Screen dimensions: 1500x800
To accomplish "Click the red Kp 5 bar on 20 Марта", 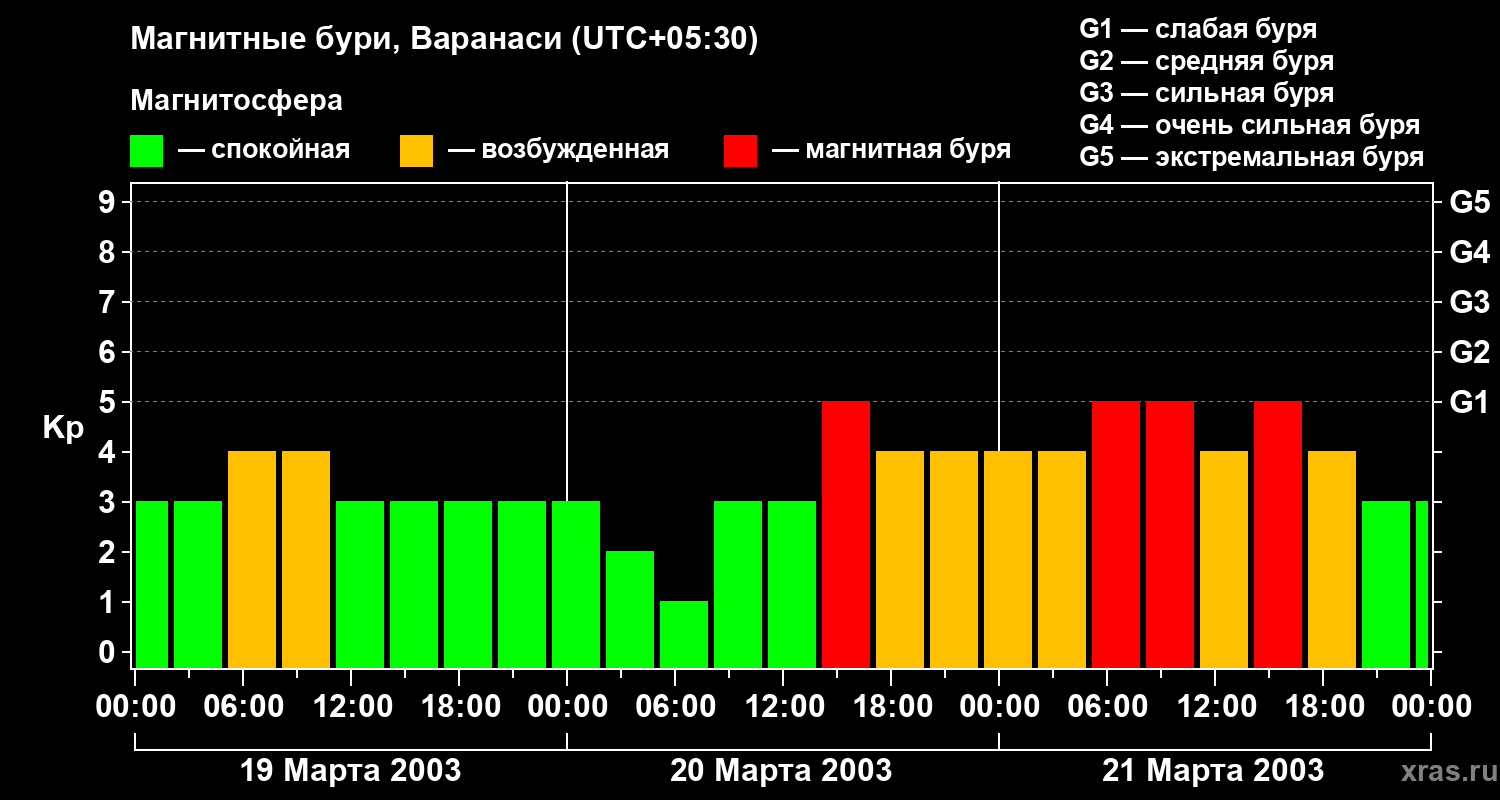I will click(x=846, y=535).
